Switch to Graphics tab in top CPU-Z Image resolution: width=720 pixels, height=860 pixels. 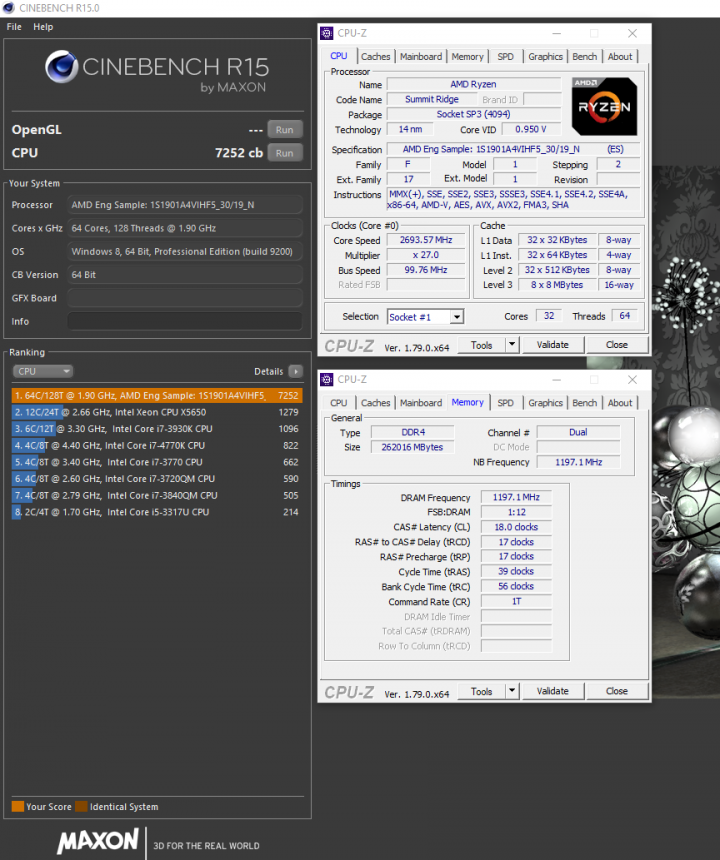point(546,56)
